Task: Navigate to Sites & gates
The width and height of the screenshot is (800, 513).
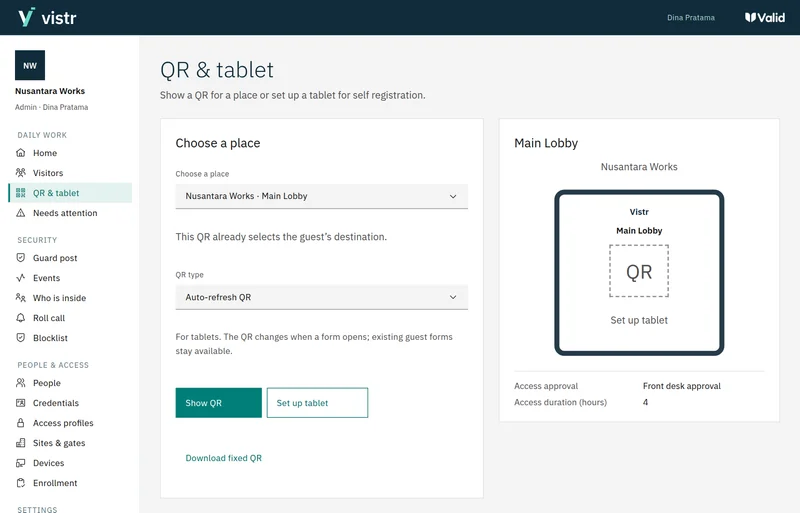Action: (70, 443)
